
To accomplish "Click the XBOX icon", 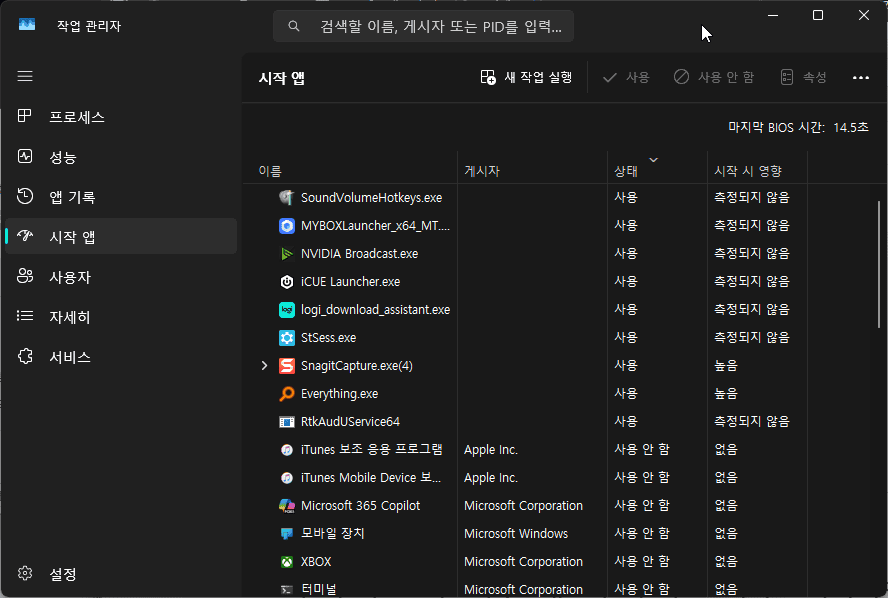I will coord(287,562).
